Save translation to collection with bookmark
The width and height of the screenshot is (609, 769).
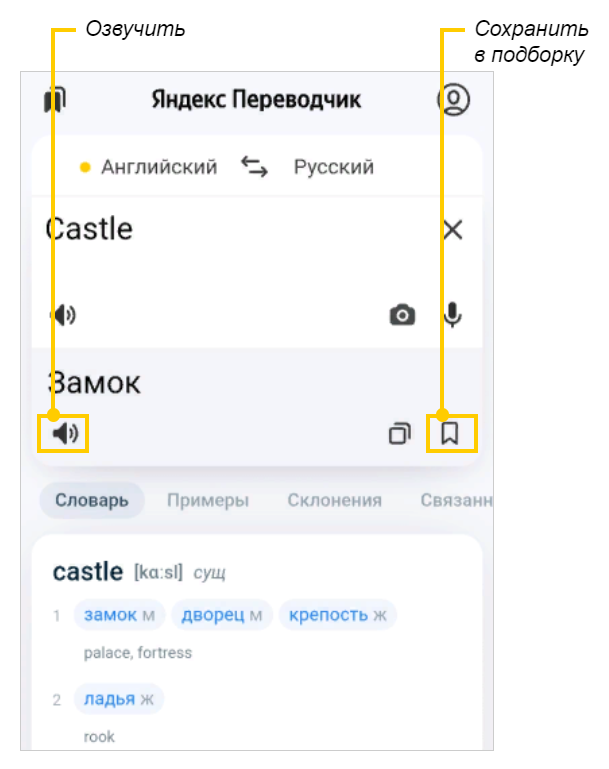pyautogui.click(x=451, y=434)
